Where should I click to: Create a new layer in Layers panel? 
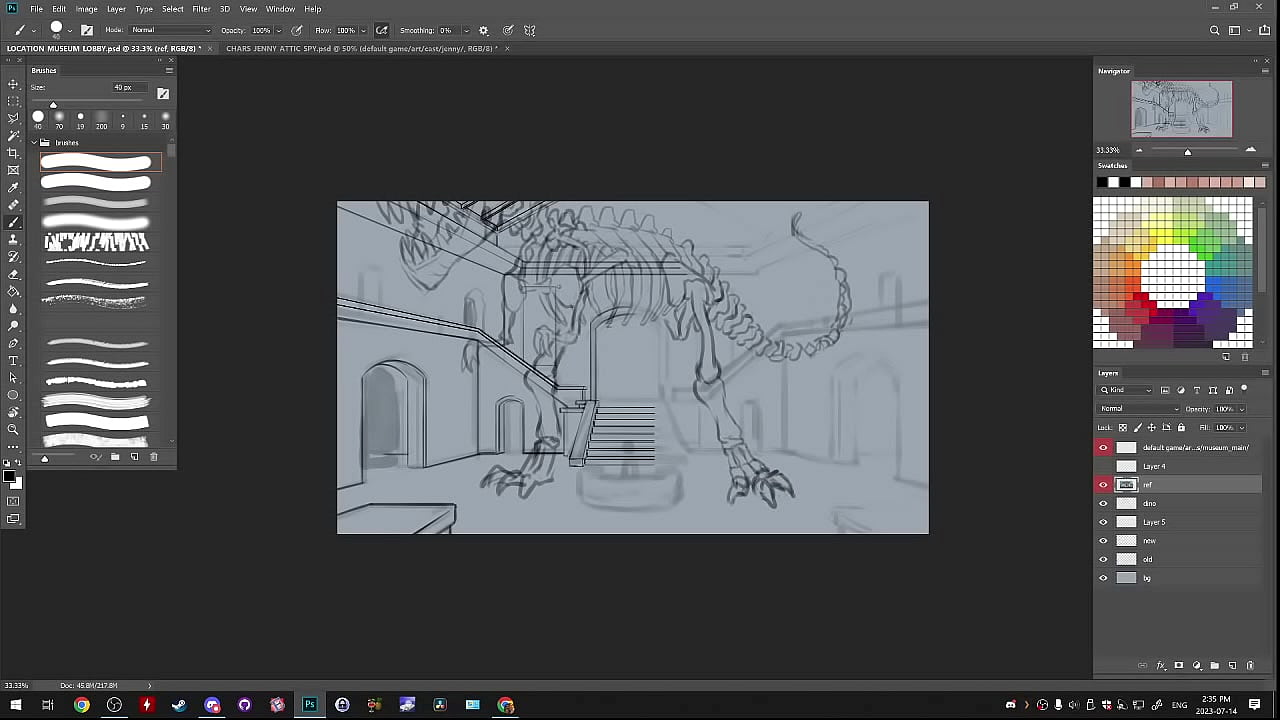[x=1232, y=665]
